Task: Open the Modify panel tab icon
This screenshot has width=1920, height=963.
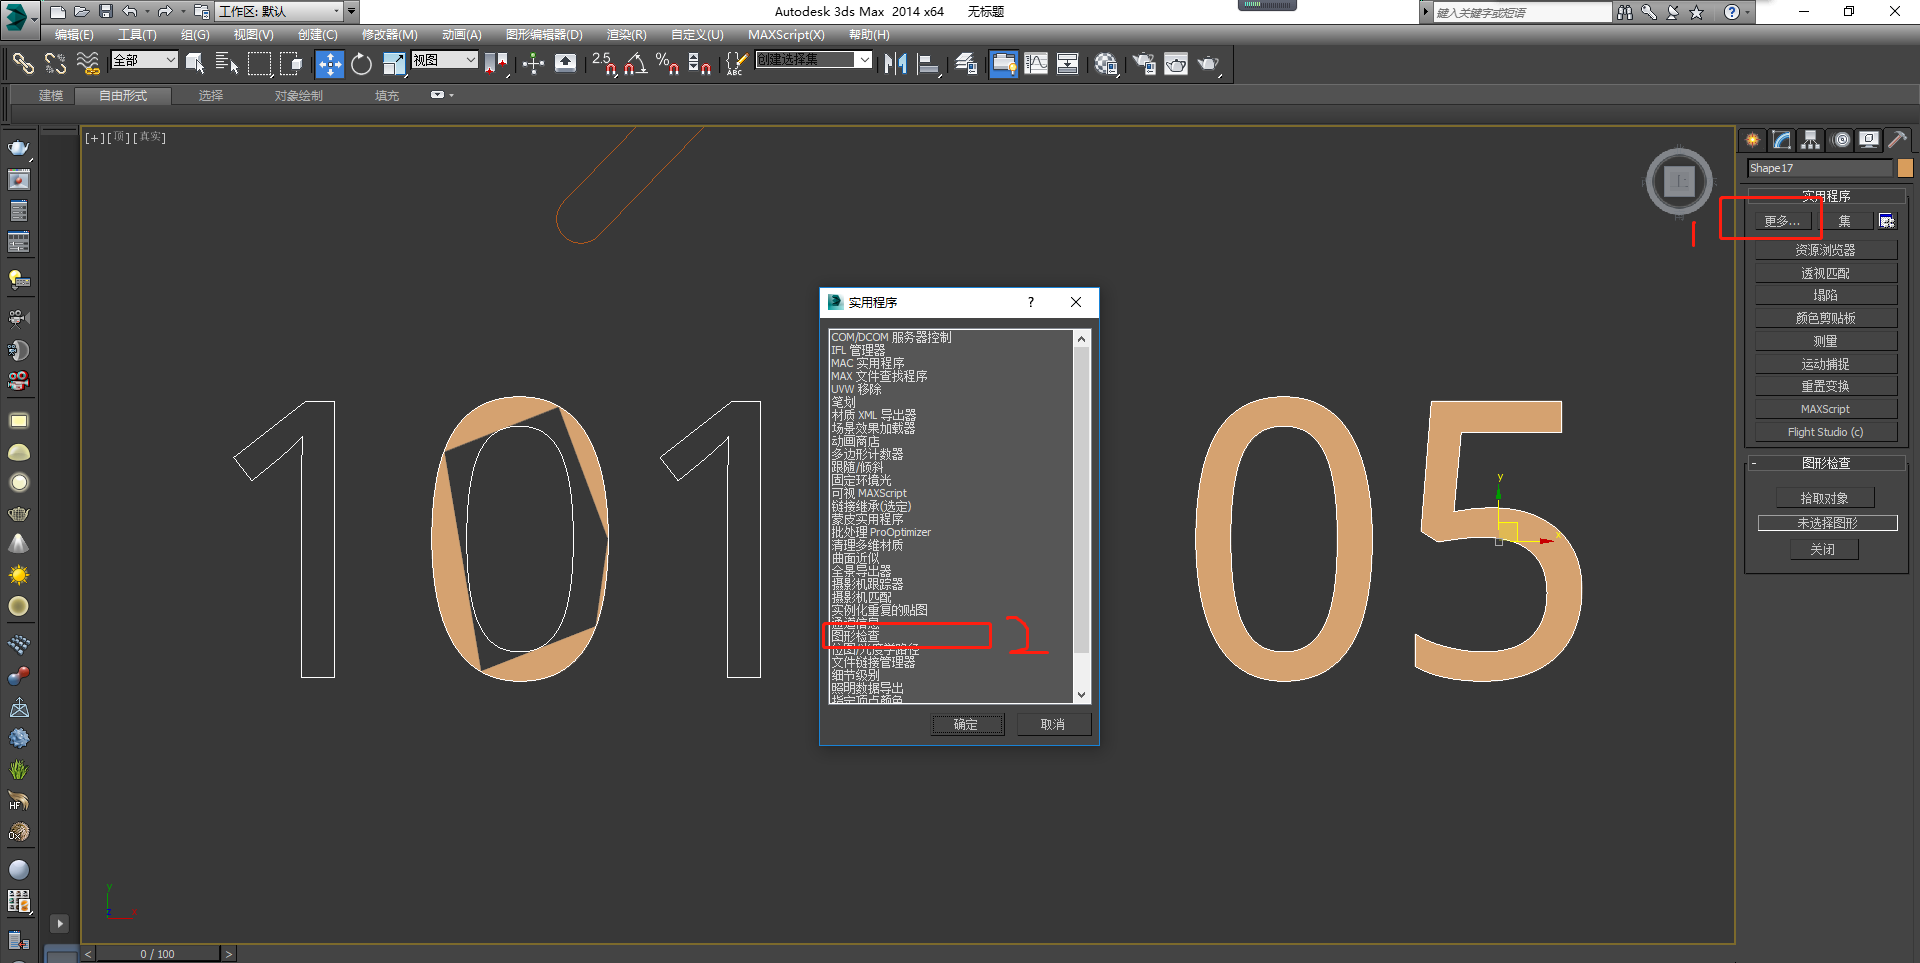Action: (x=1782, y=140)
